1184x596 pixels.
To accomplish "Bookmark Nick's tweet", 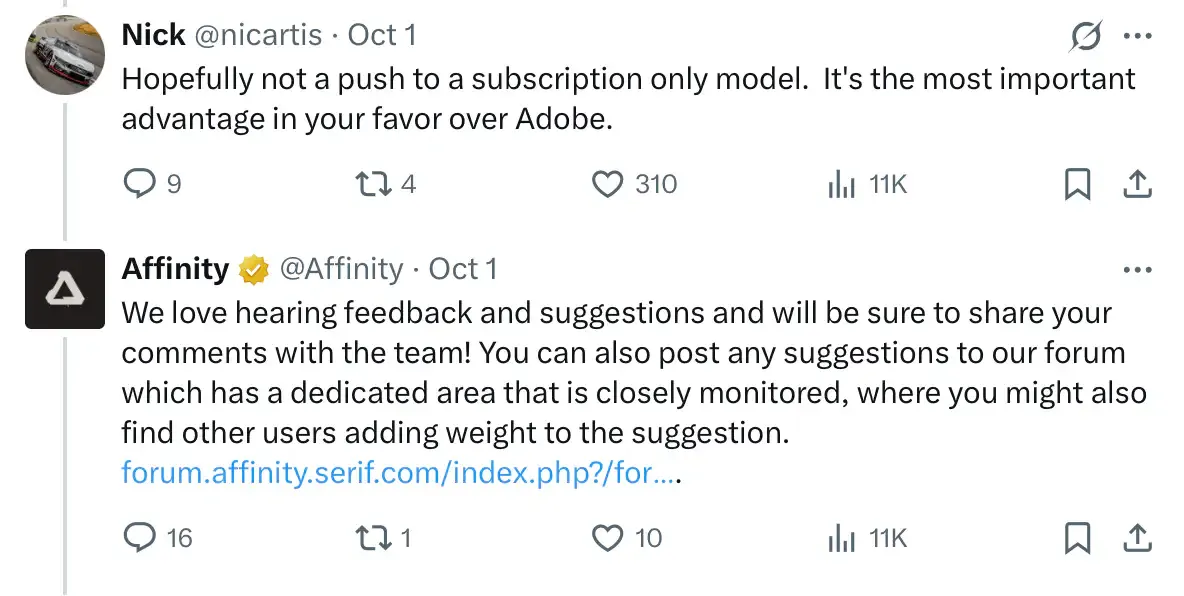I will (1076, 184).
